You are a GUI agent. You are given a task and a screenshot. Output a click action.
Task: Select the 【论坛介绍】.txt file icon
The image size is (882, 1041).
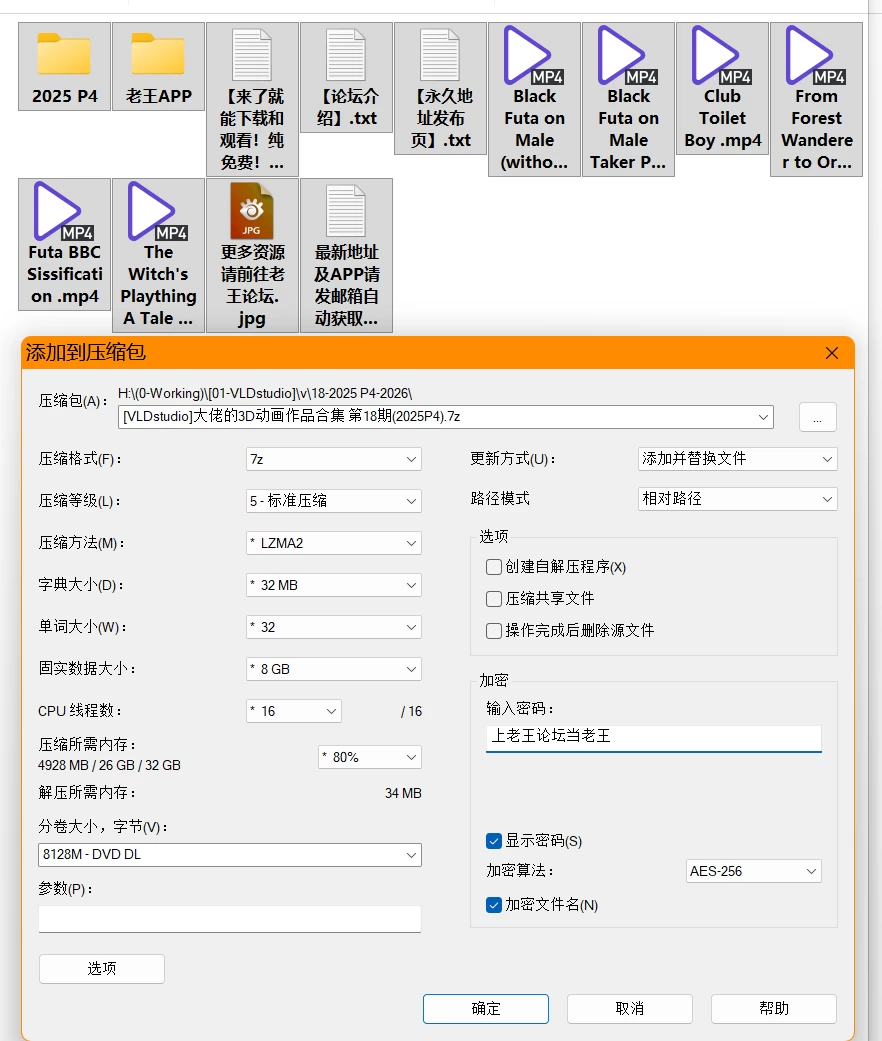[346, 78]
